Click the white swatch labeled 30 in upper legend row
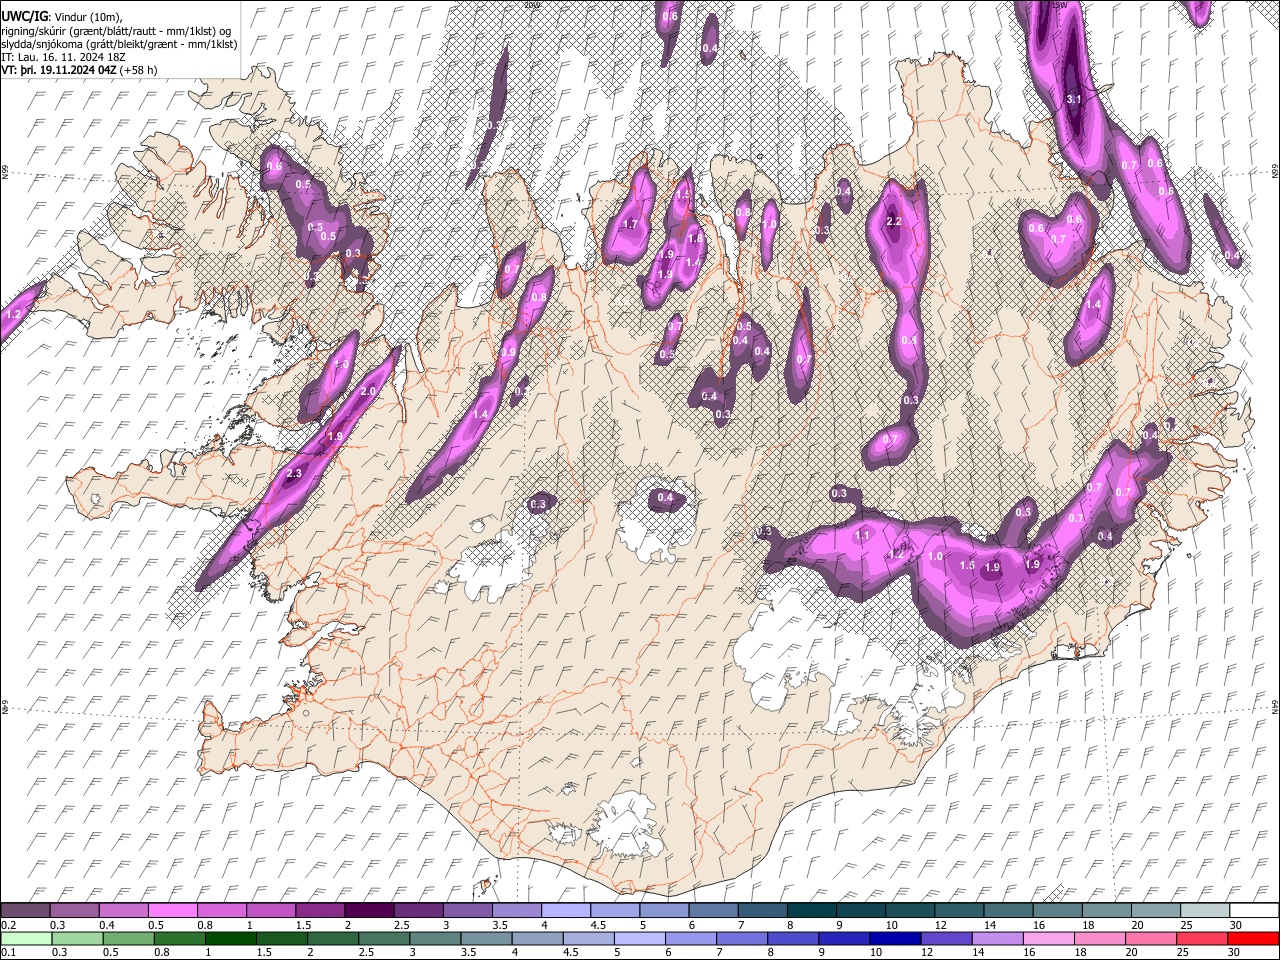Viewport: 1280px width, 960px height. pos(1253,911)
